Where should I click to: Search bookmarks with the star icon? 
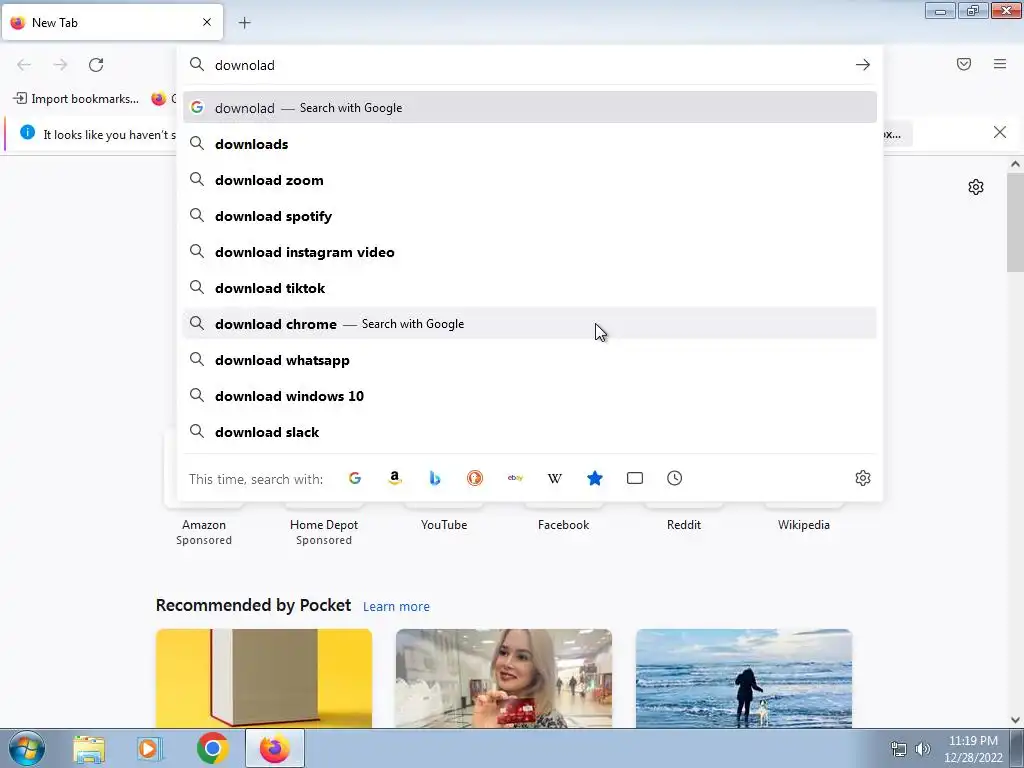click(594, 478)
